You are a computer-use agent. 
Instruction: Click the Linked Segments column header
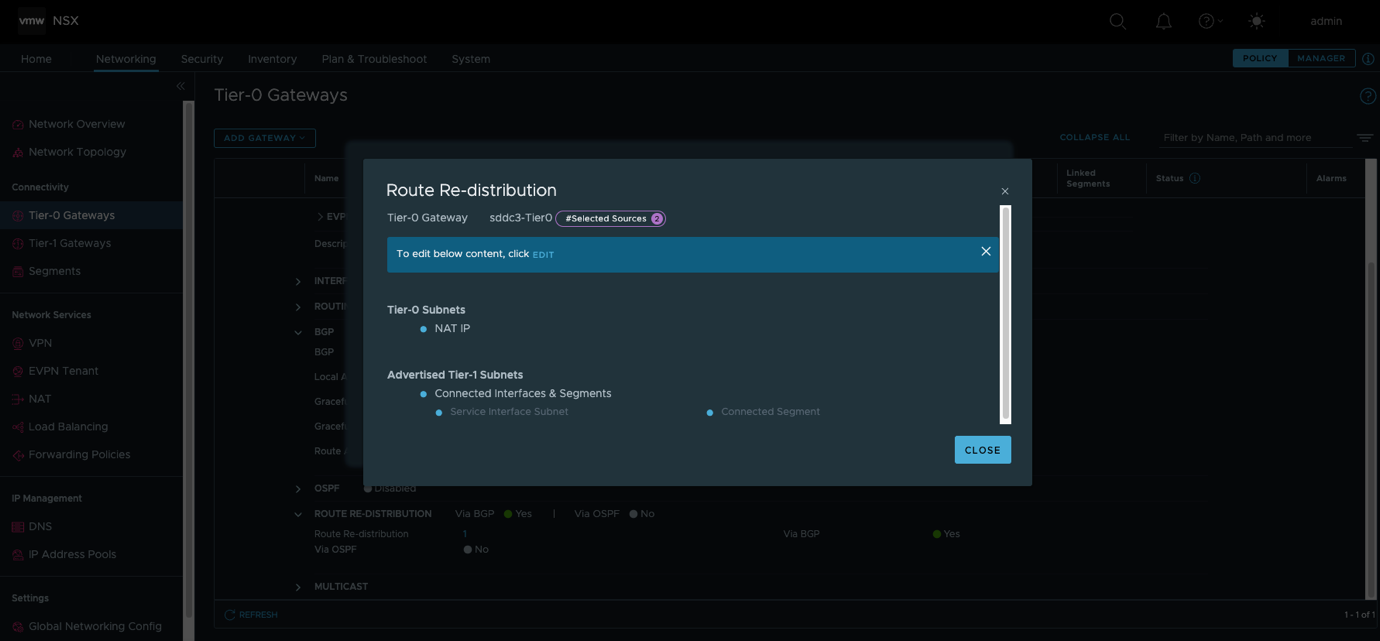coord(1088,178)
